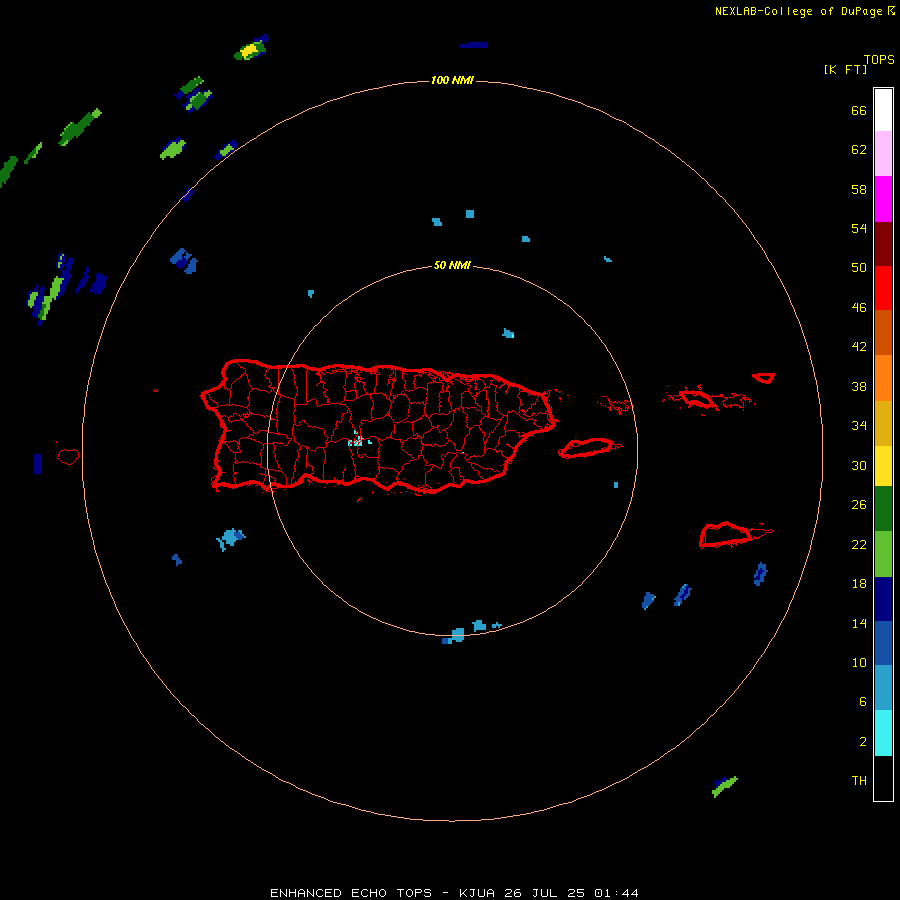This screenshot has width=900, height=900.
Task: Choose the light orange legend swatch
Action: coord(883,378)
